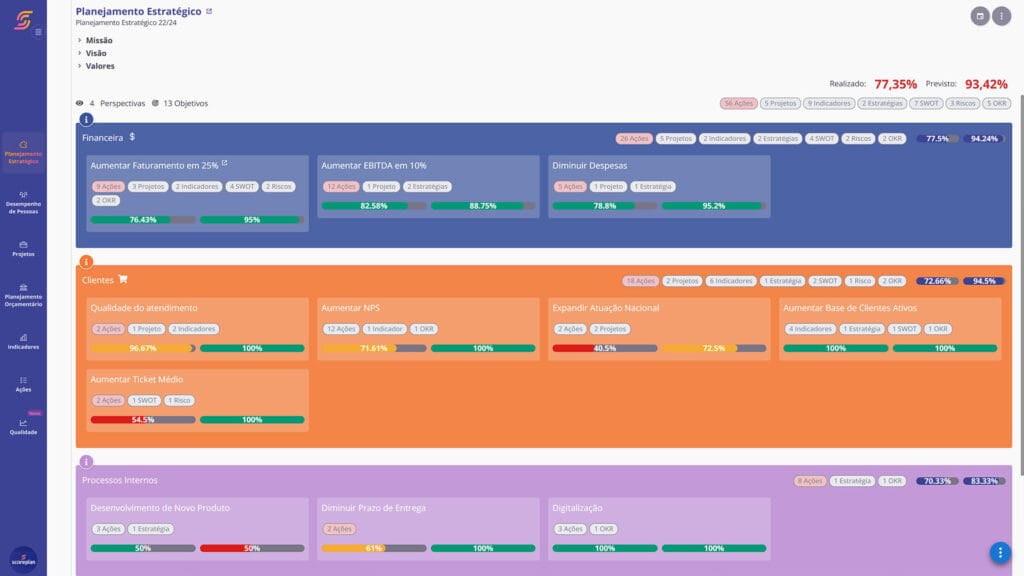
Task: Open Indicadores in the sidebar
Action: click(24, 342)
